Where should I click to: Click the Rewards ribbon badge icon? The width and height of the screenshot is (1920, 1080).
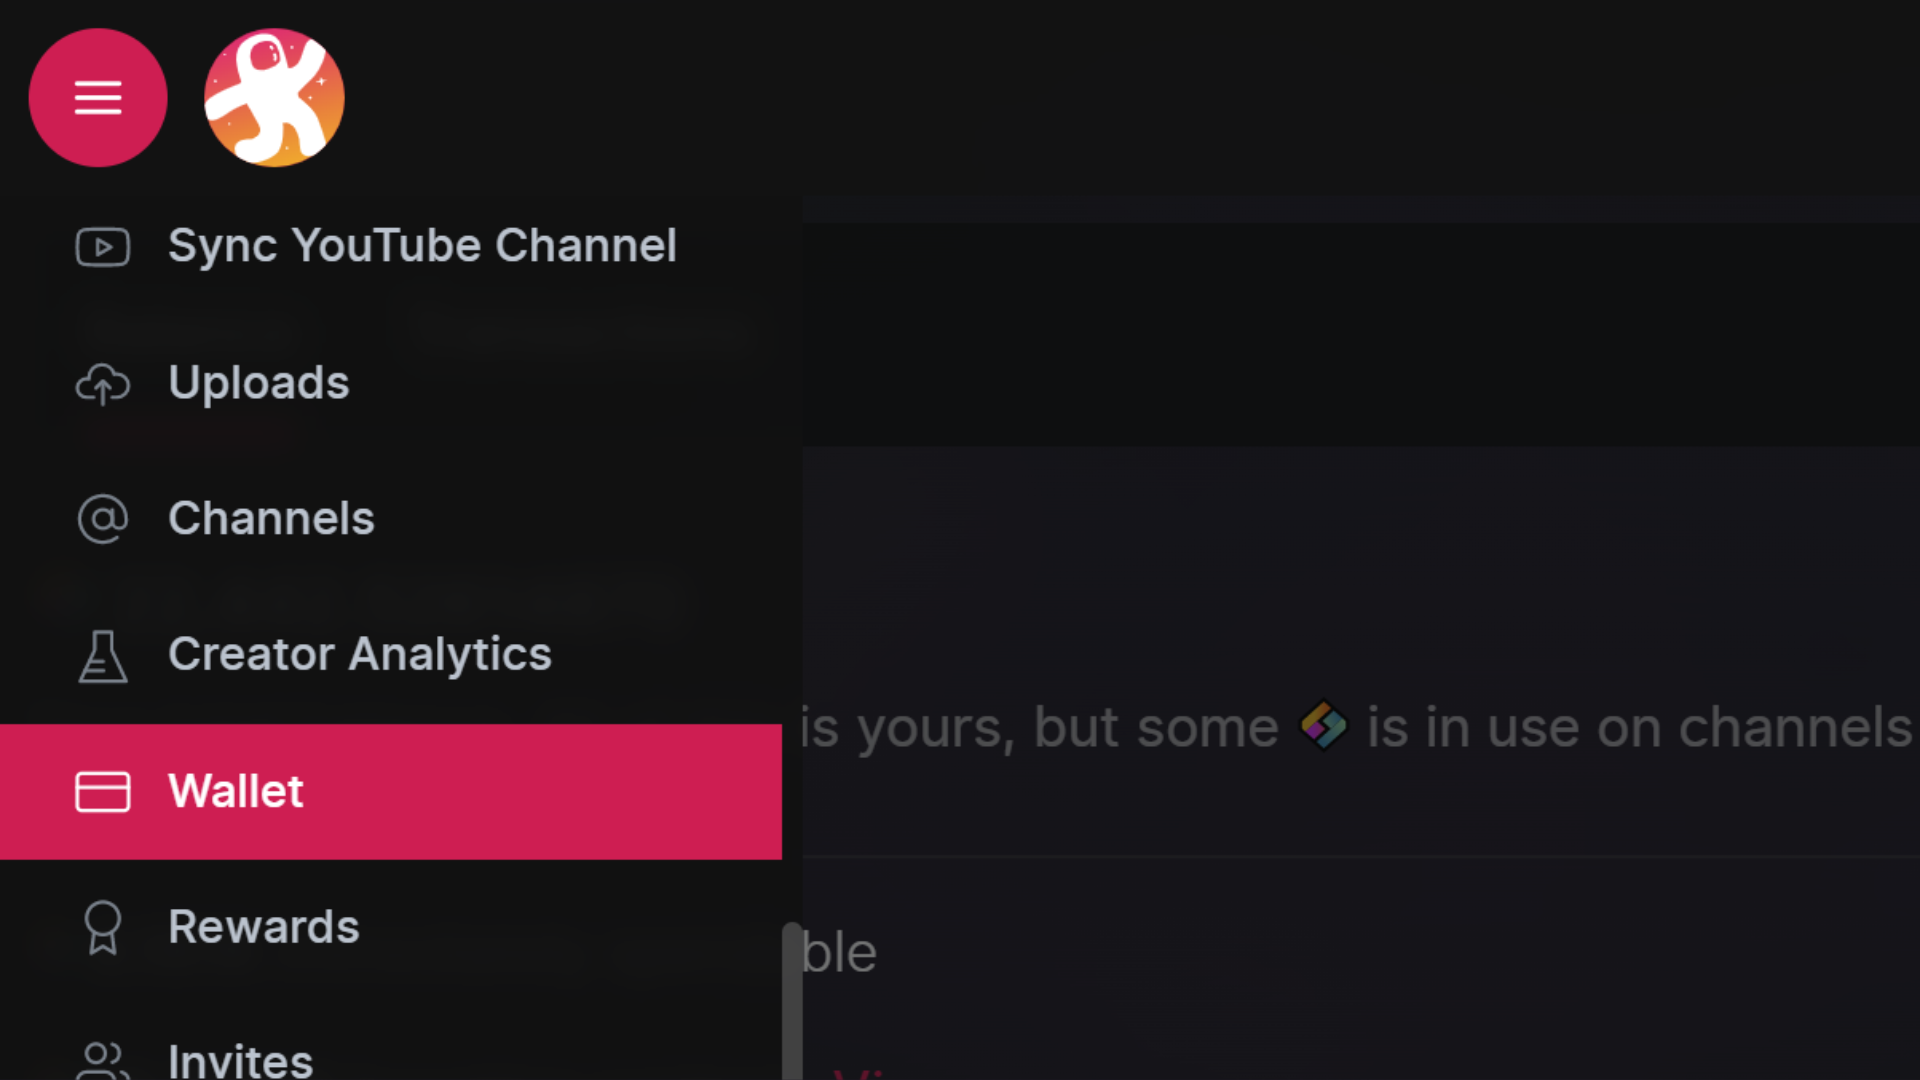[x=103, y=928]
